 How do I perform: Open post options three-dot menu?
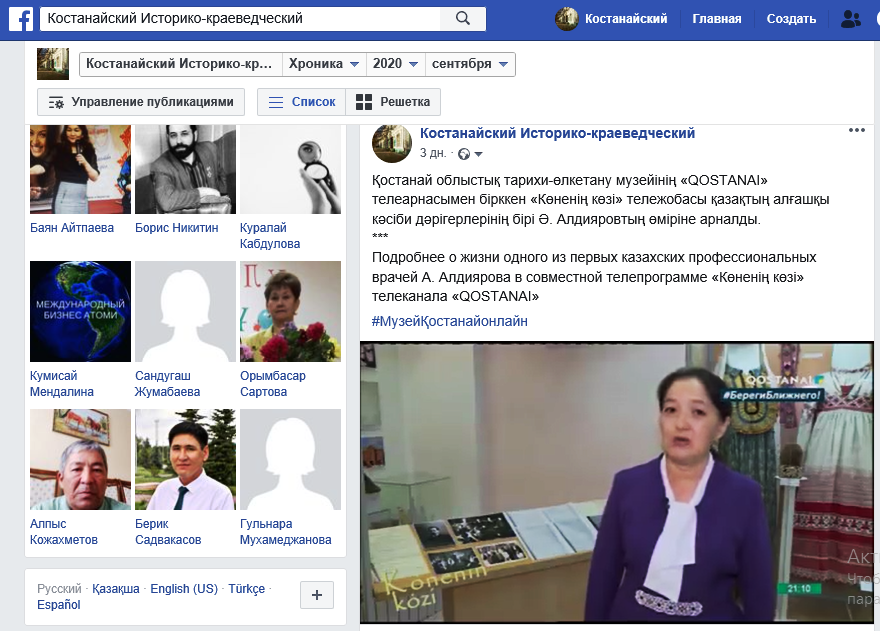tap(857, 131)
